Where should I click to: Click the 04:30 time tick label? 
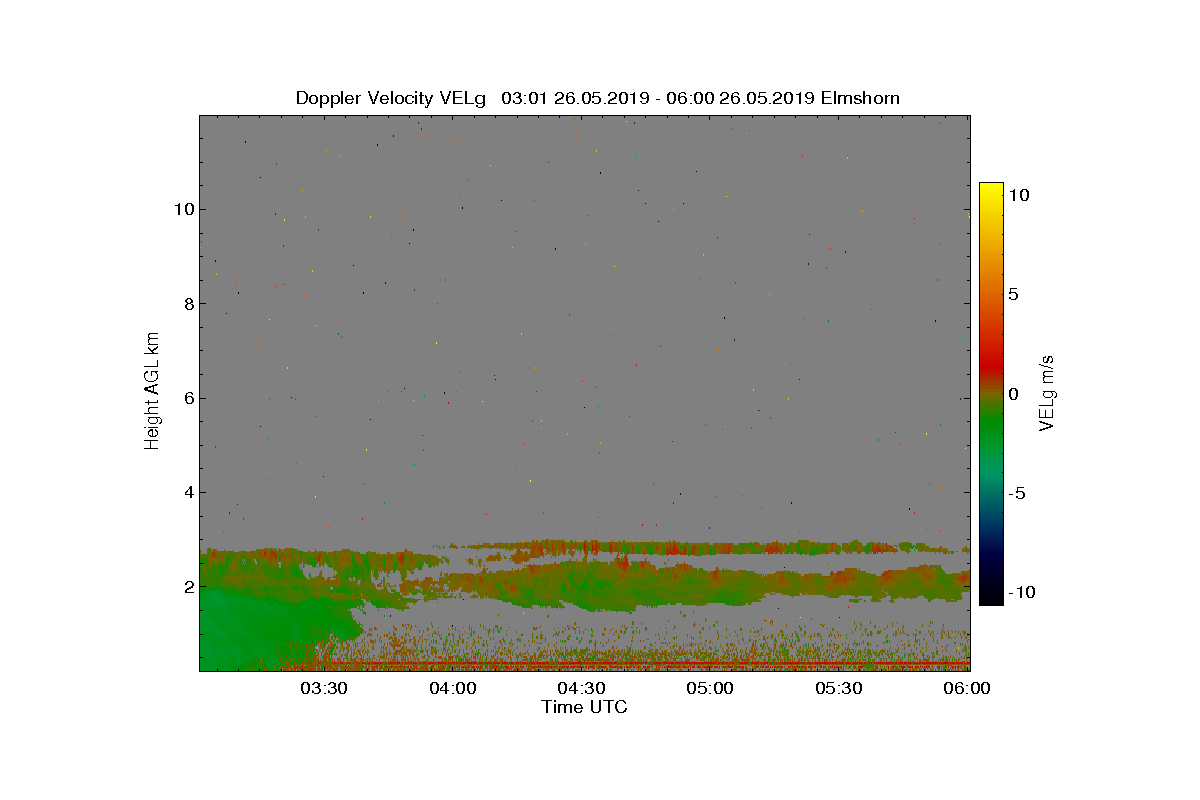(x=581, y=688)
